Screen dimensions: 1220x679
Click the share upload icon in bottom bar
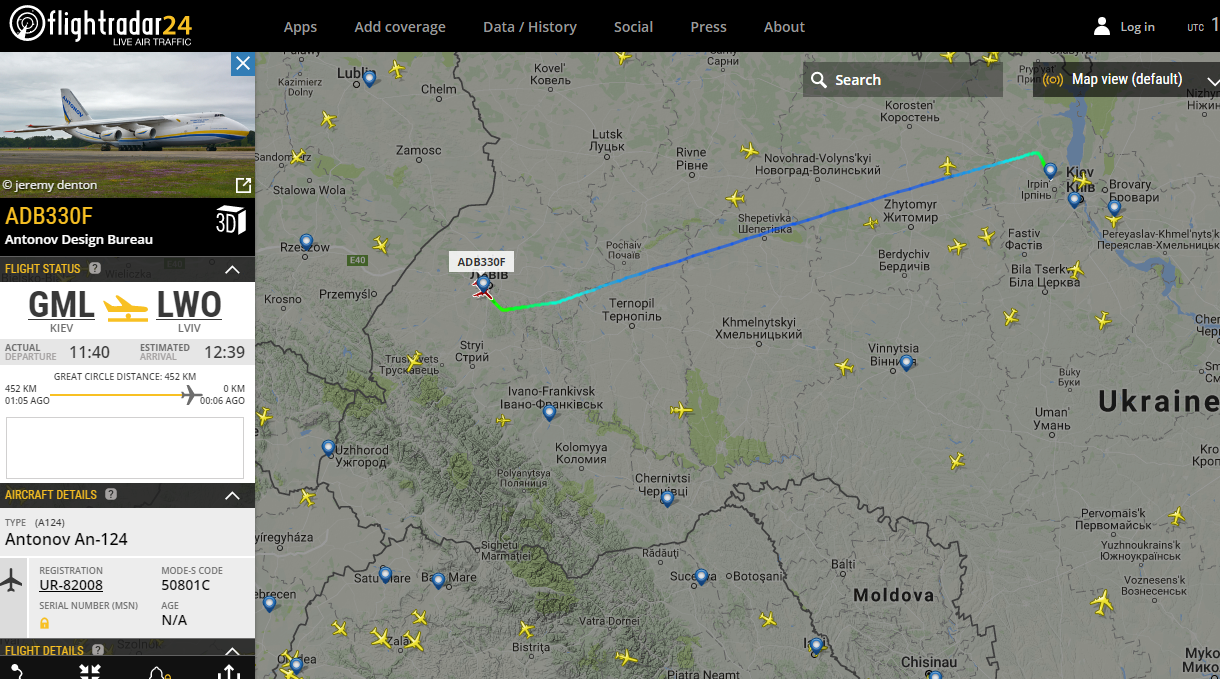click(x=229, y=672)
